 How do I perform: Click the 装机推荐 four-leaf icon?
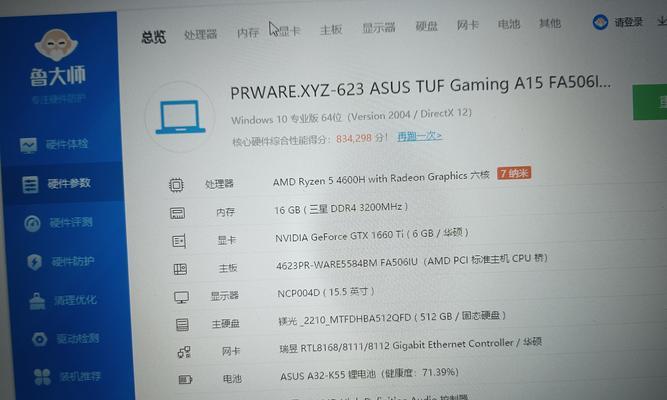(x=42, y=377)
